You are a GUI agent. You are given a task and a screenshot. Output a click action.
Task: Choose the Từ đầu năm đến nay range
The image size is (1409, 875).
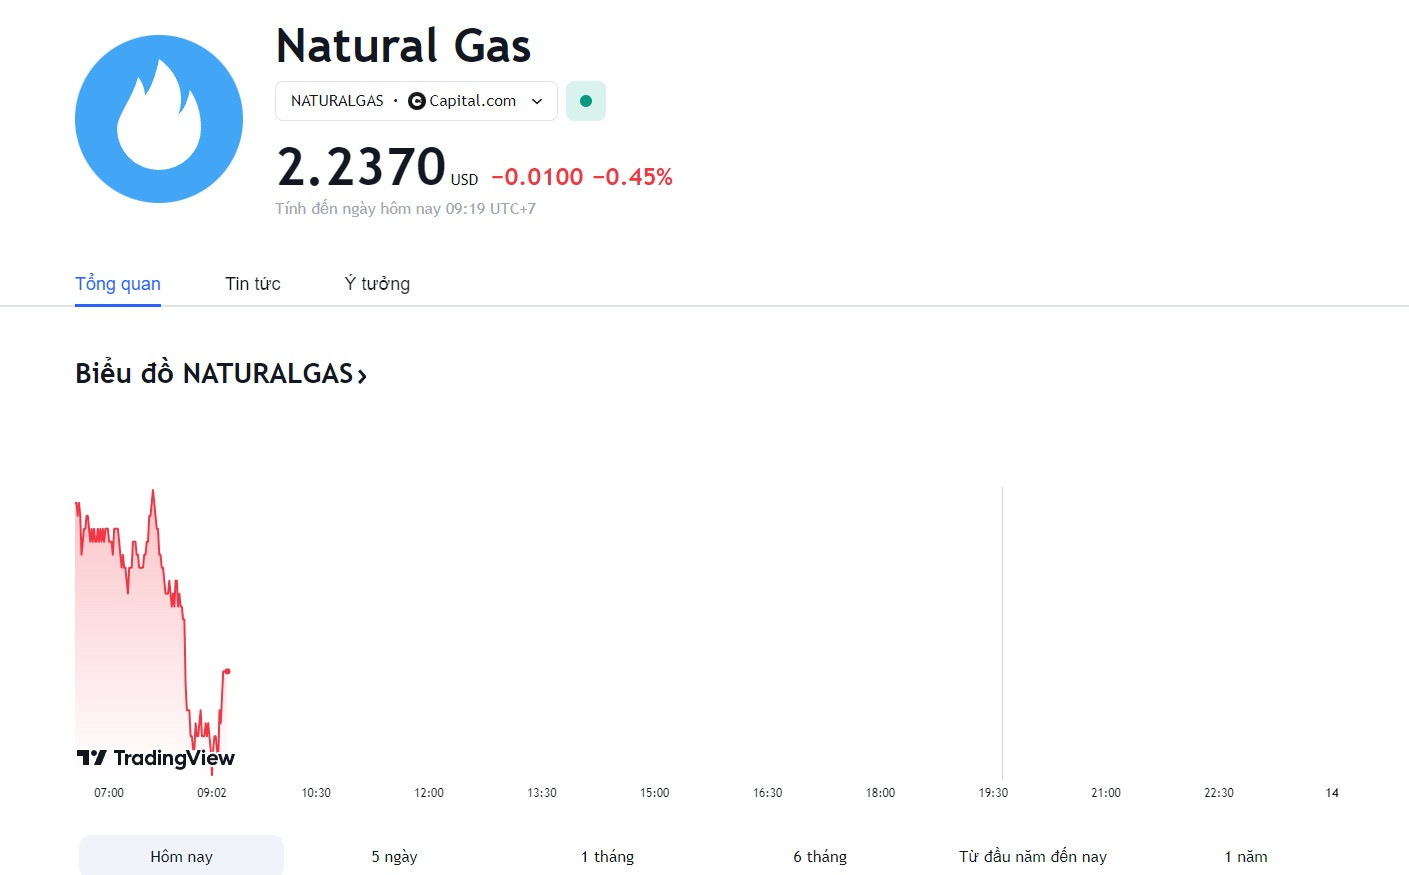(1033, 856)
